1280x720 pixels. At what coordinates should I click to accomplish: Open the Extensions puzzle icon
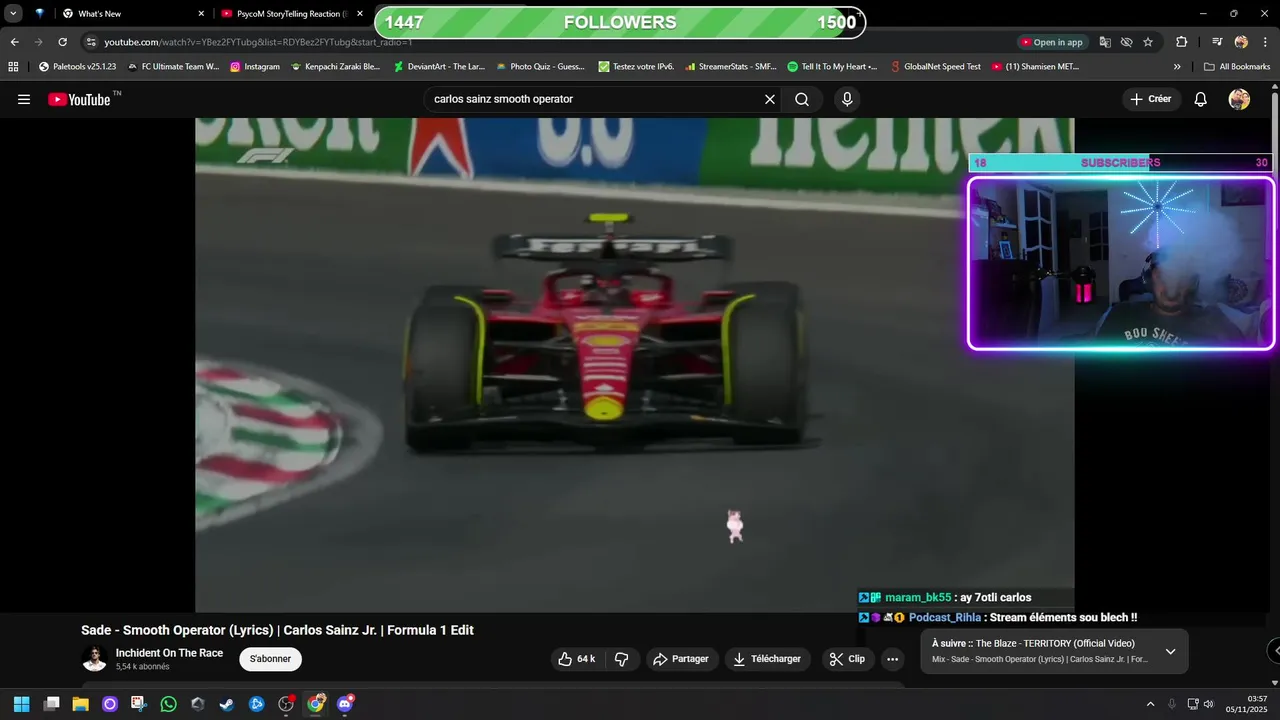pyautogui.click(x=1182, y=42)
